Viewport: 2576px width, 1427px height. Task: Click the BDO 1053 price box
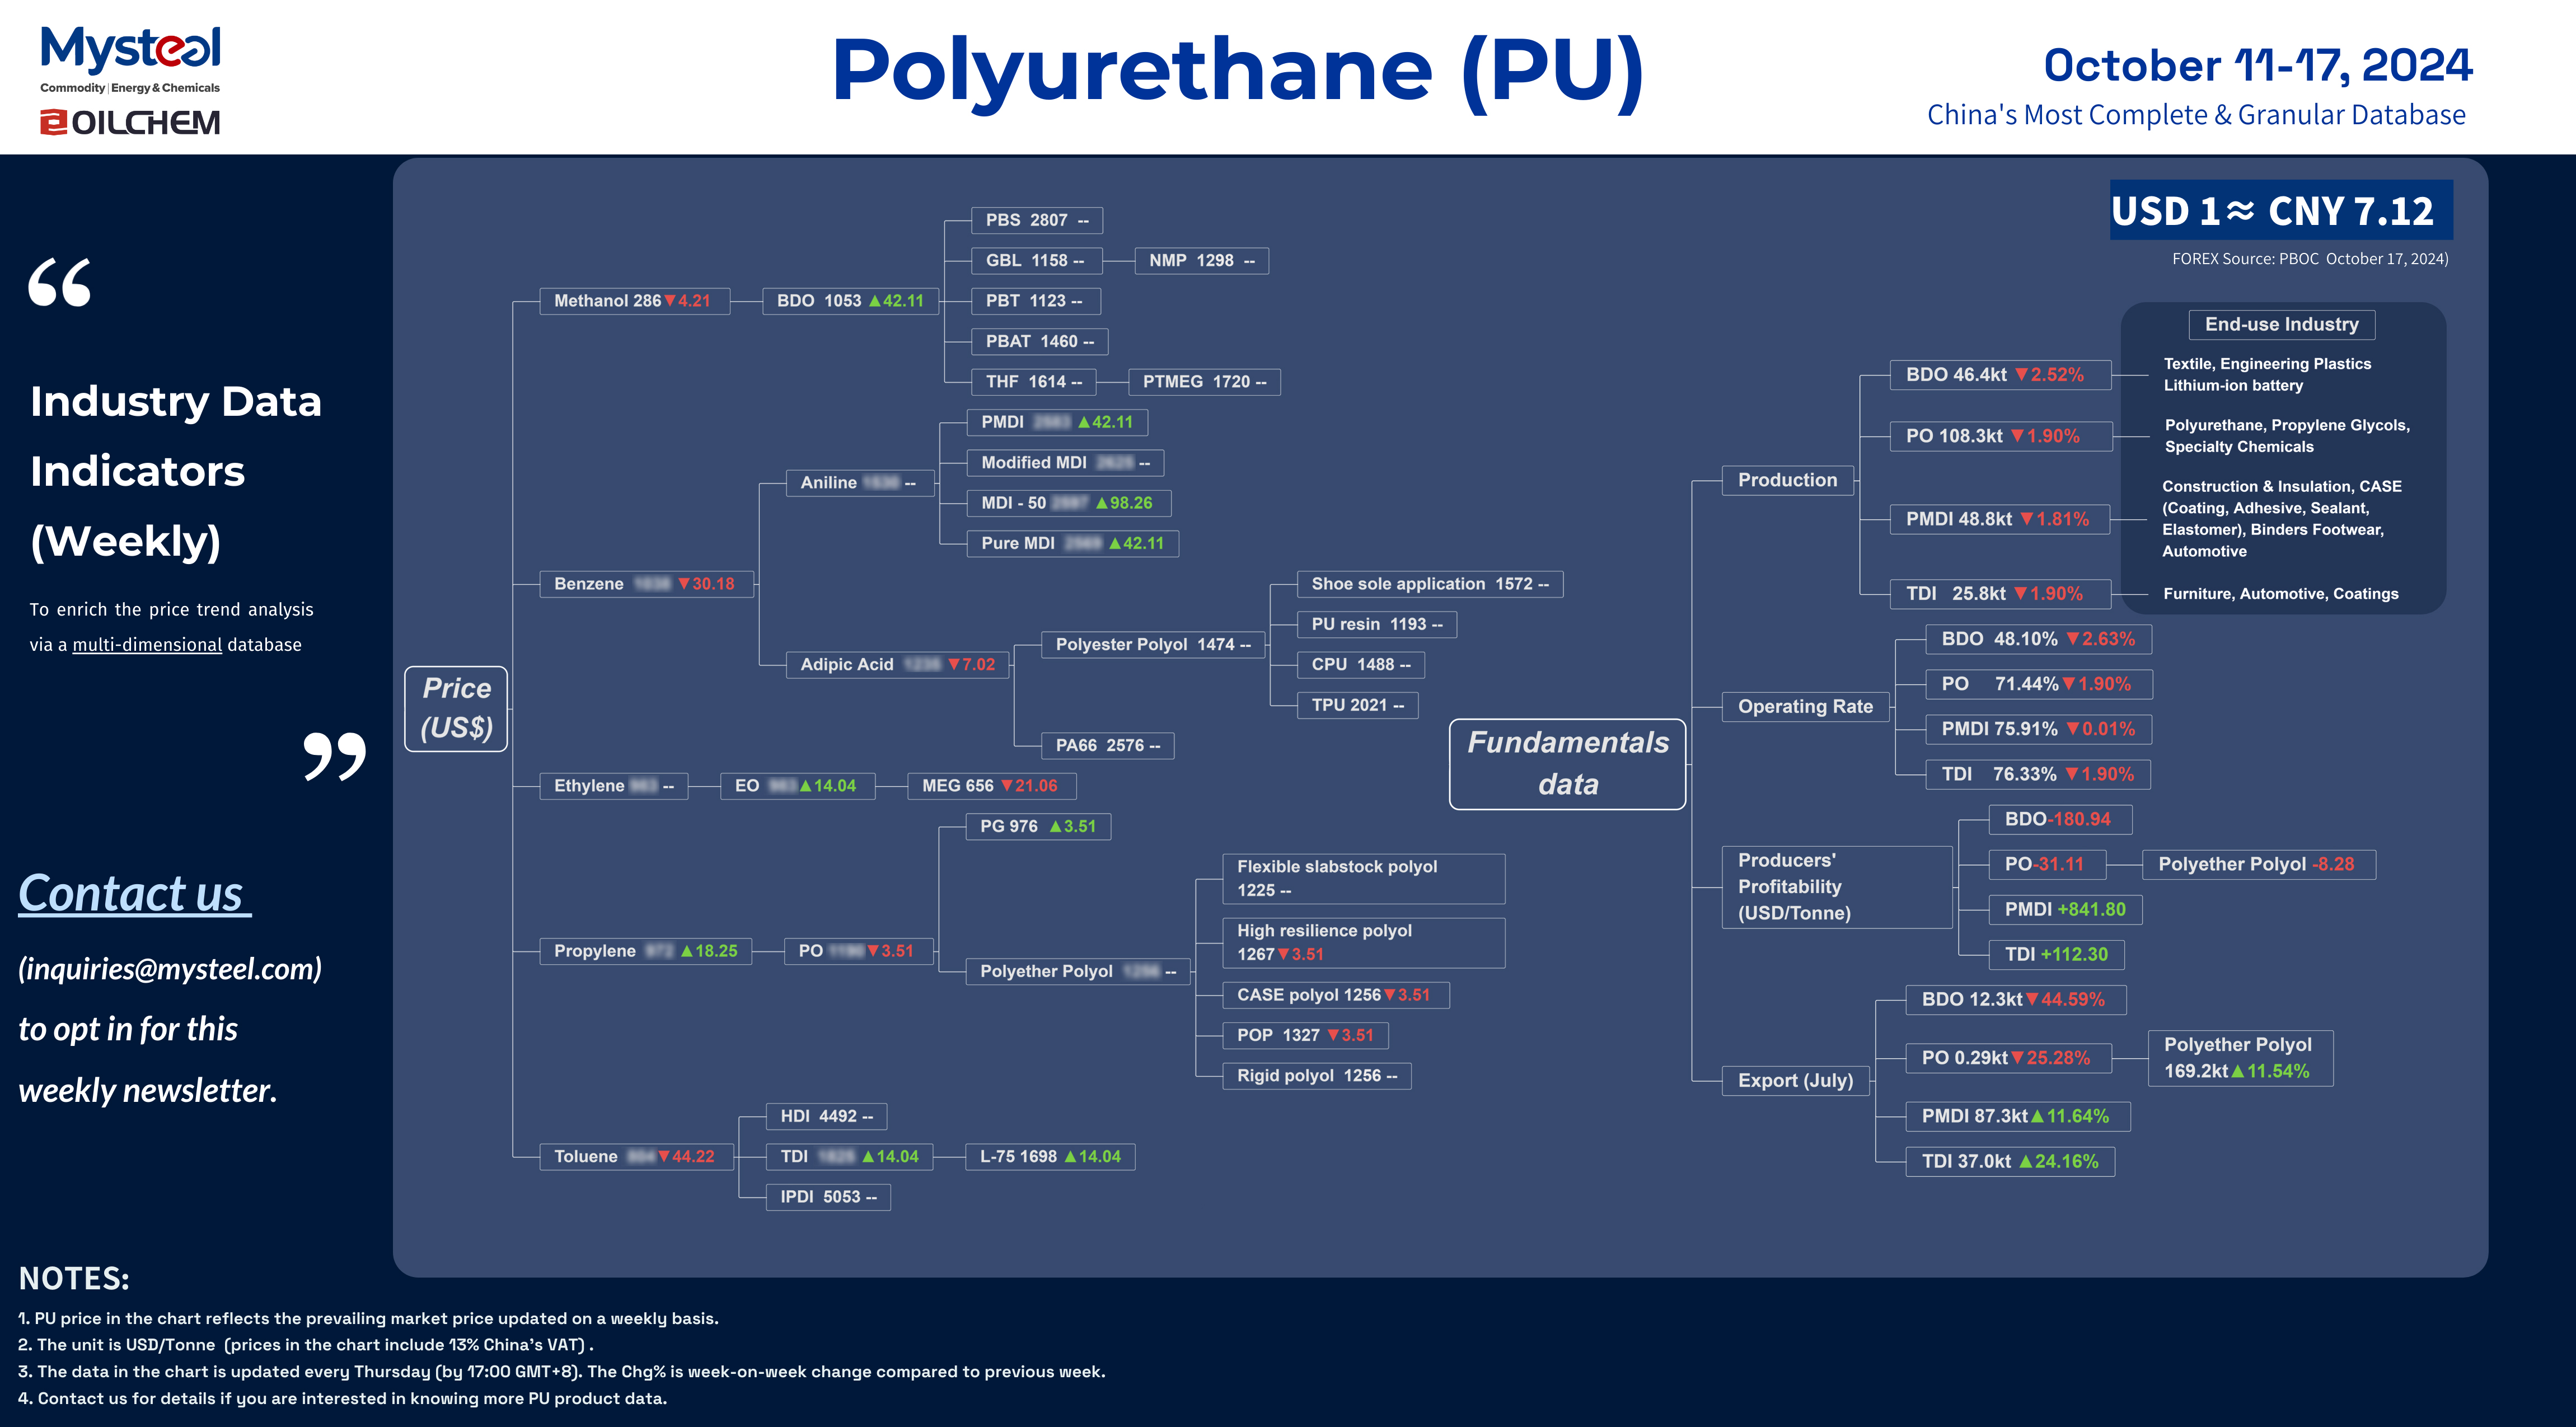tap(850, 301)
